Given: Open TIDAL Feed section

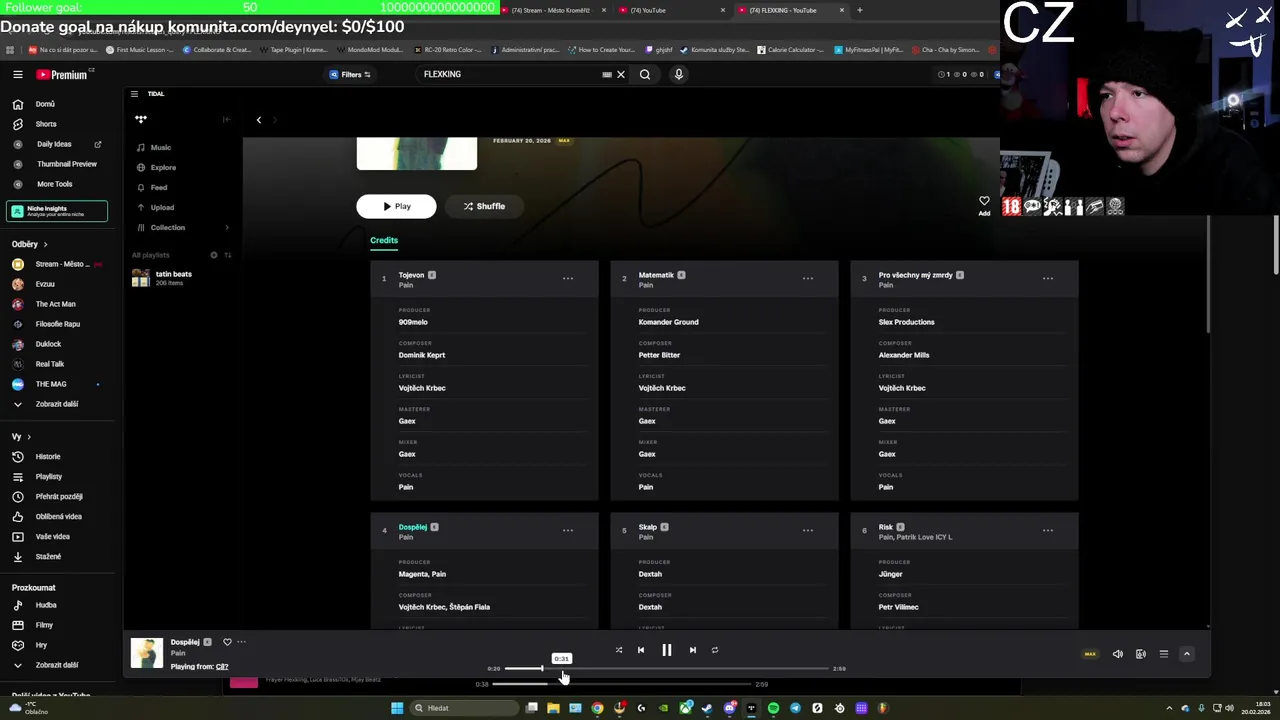Looking at the screenshot, I should tap(159, 187).
